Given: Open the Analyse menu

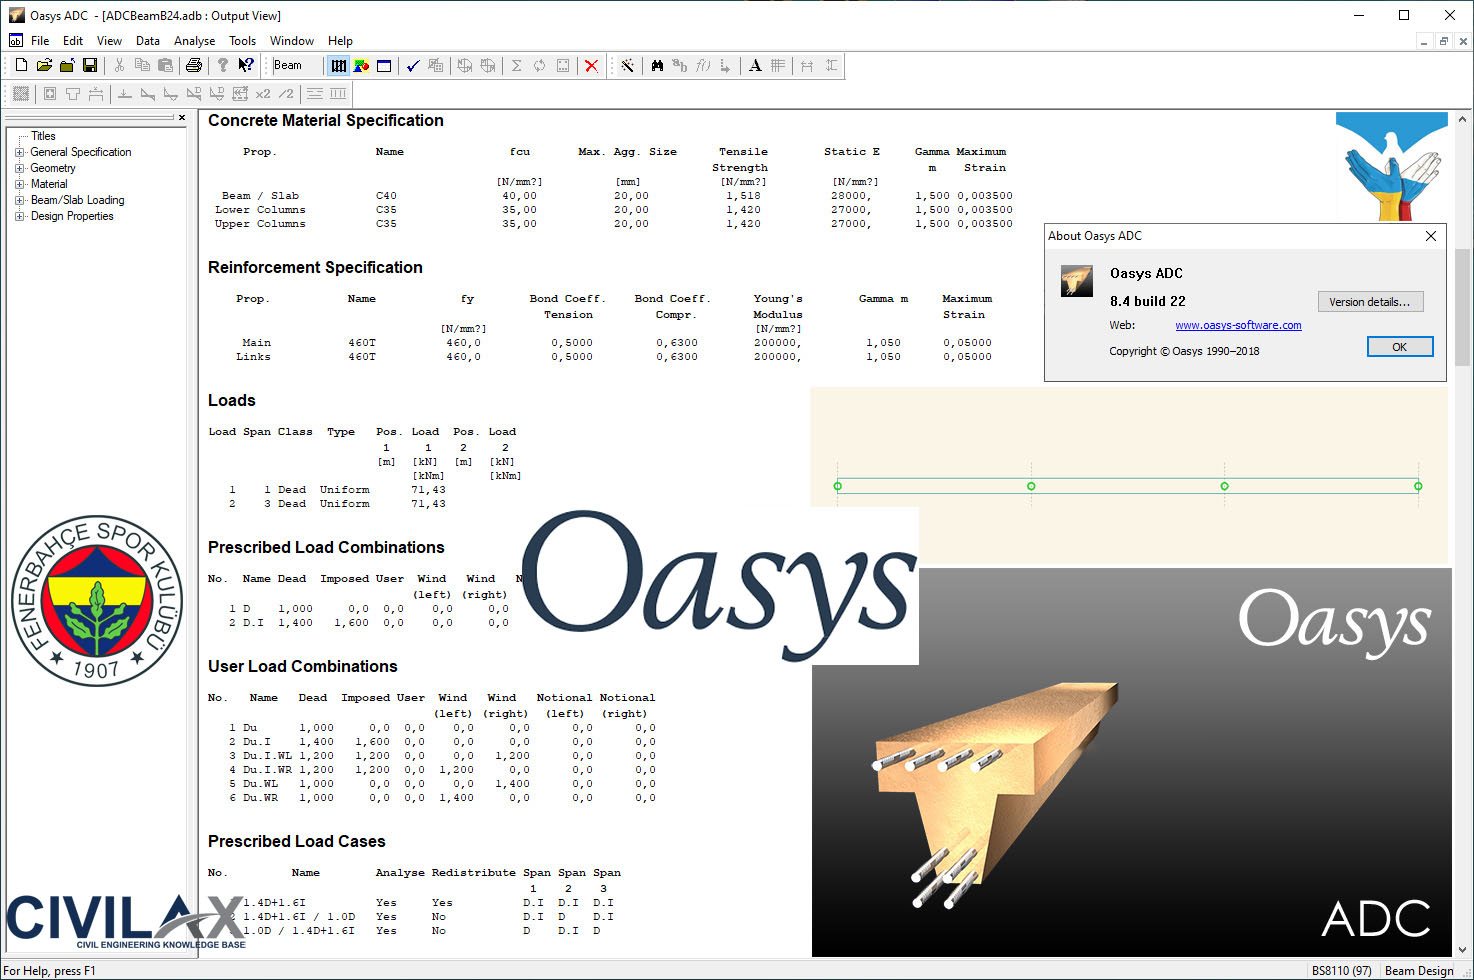Looking at the screenshot, I should click(x=194, y=40).
